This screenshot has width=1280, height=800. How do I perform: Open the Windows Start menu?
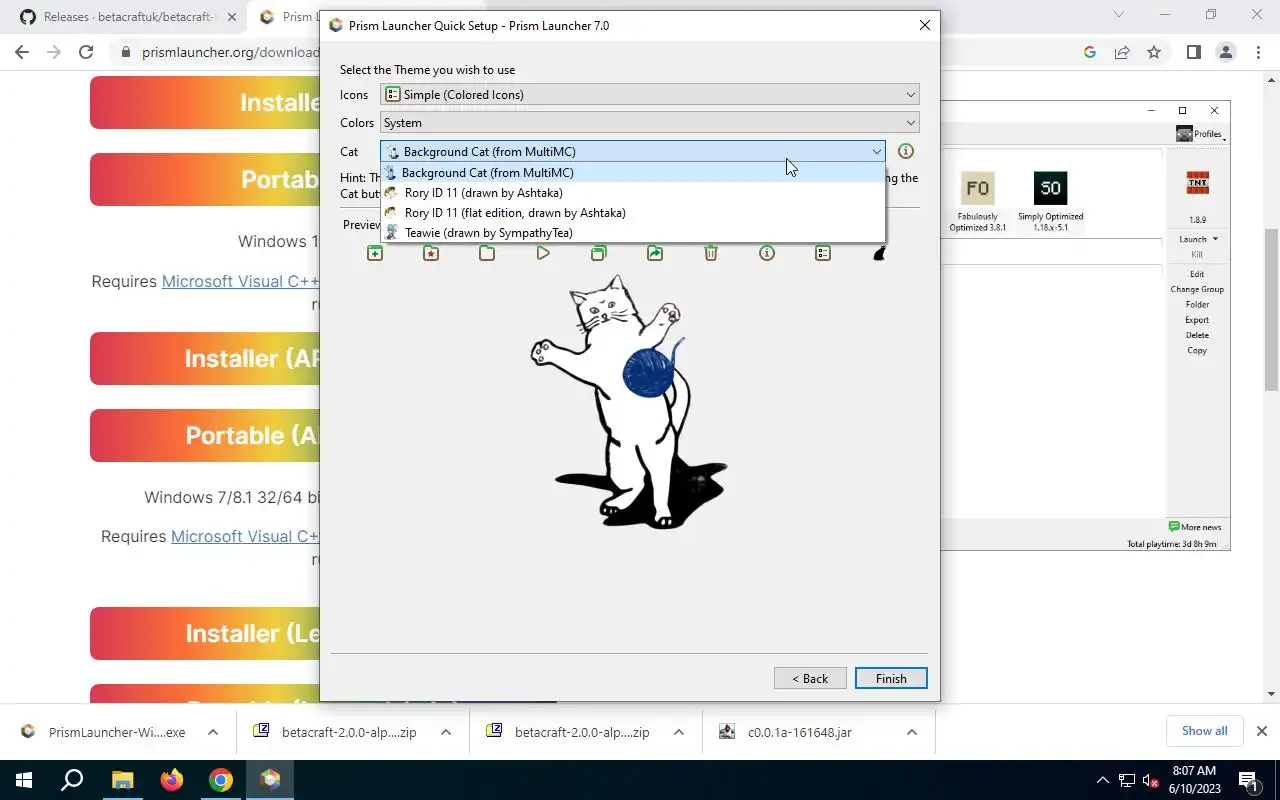(x=23, y=780)
